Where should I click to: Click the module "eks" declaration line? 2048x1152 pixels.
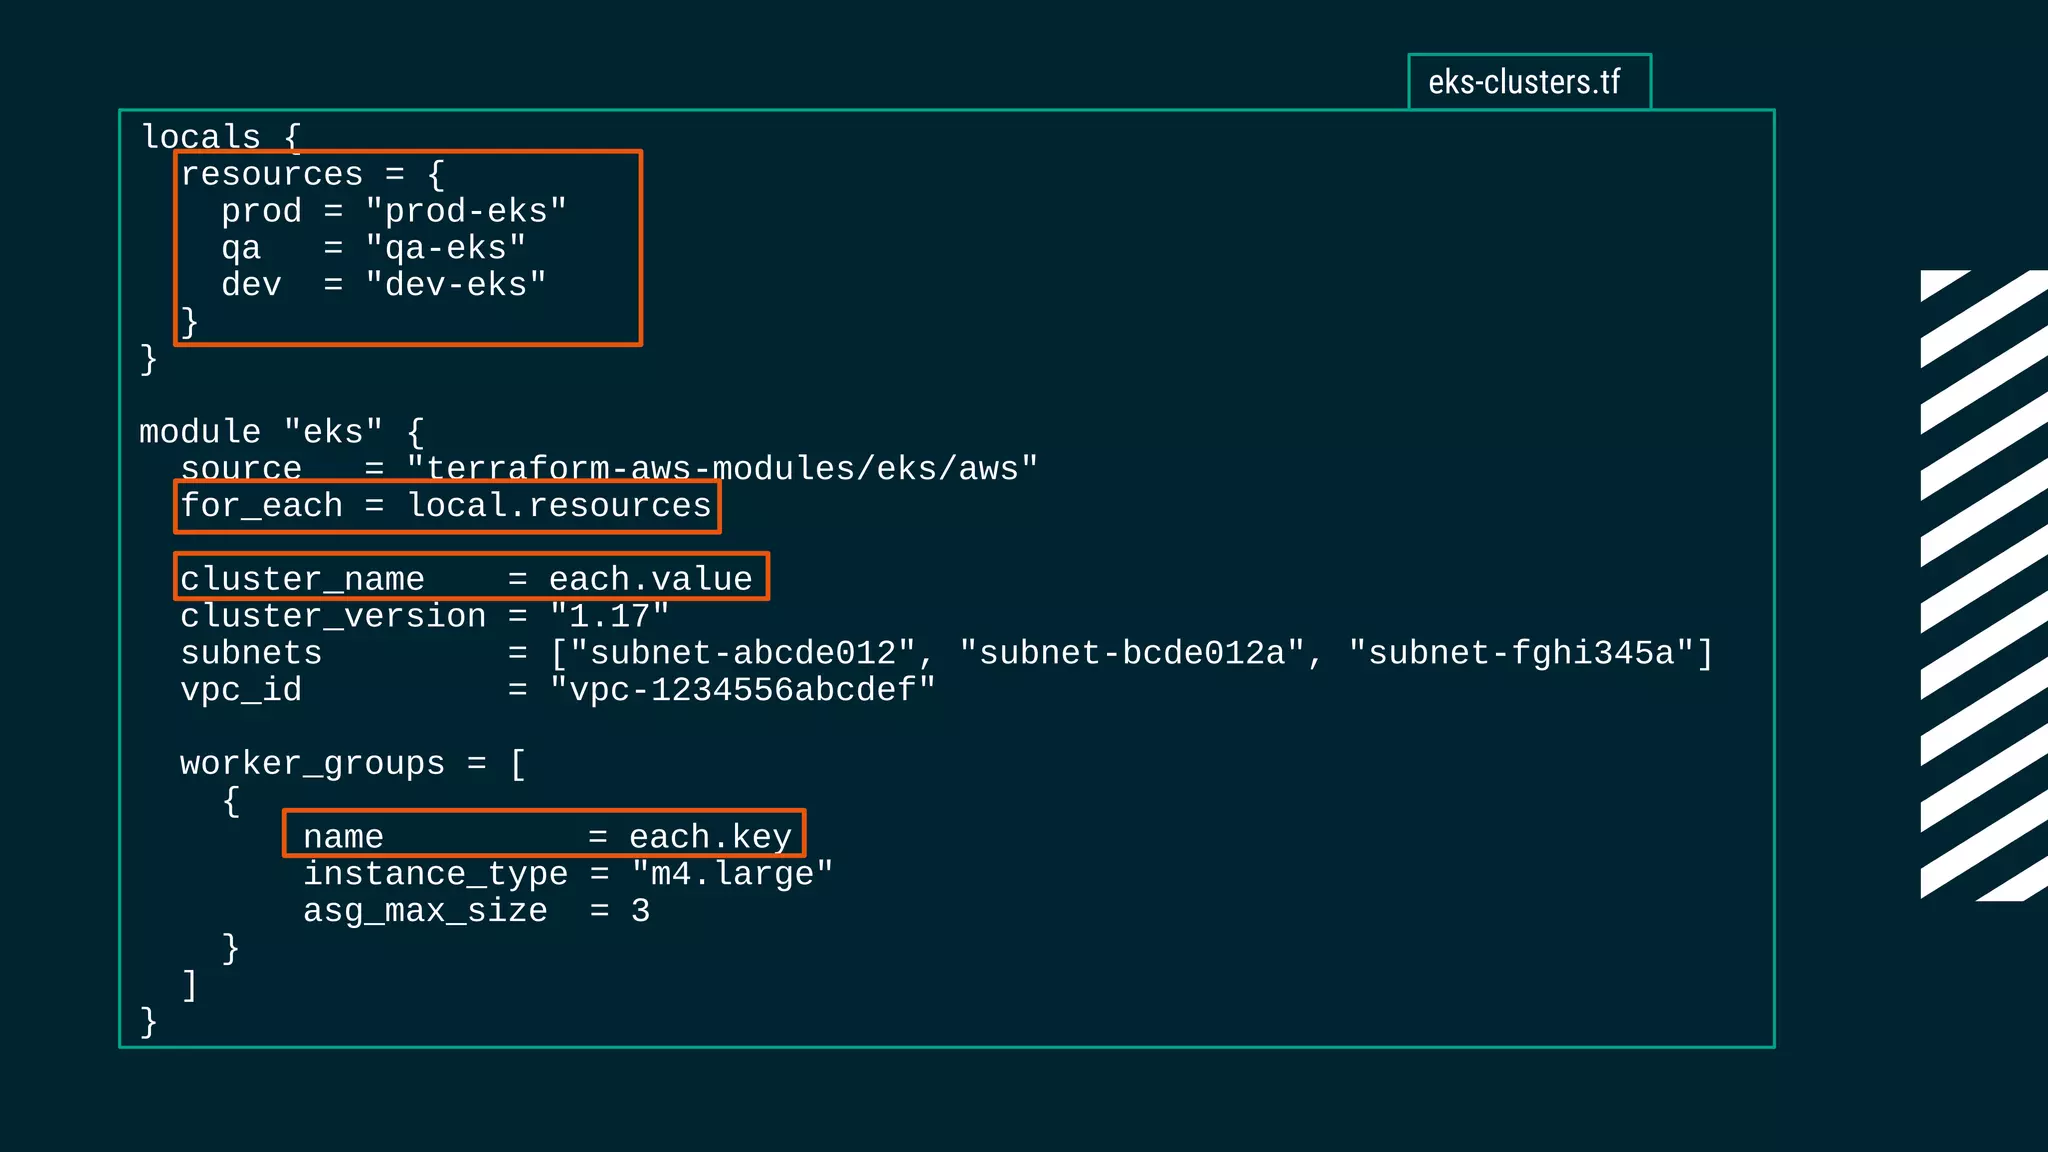(x=282, y=432)
